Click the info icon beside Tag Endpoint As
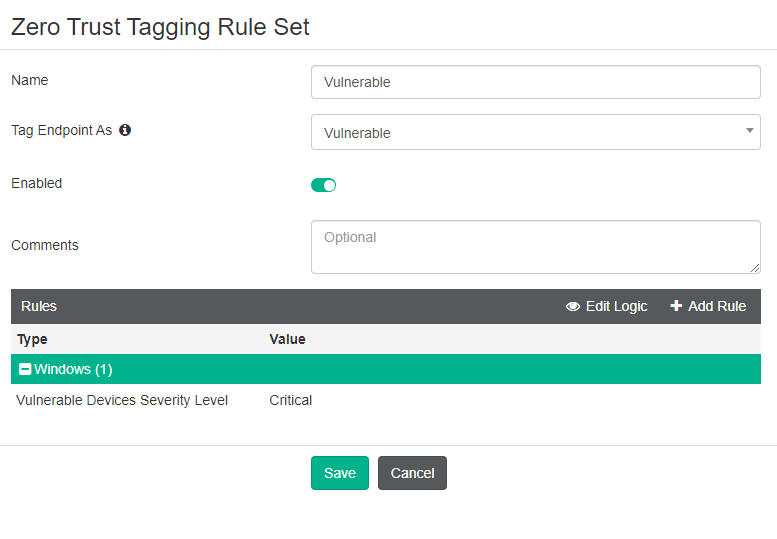Viewport: 777px width, 539px height. click(125, 130)
